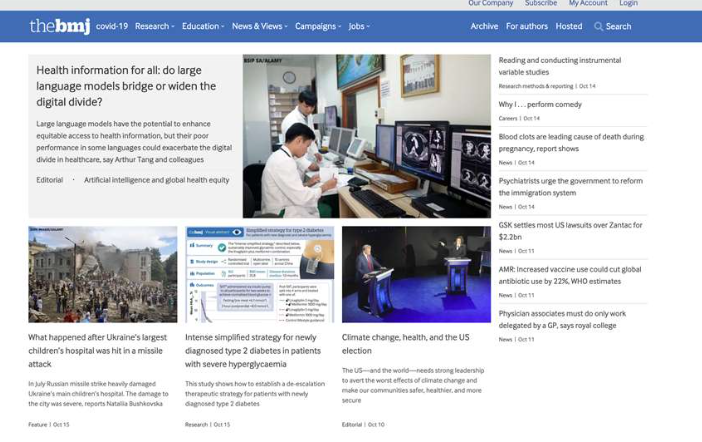Open the large language models headline article
Screen dimensions: 702x442
coord(126,86)
